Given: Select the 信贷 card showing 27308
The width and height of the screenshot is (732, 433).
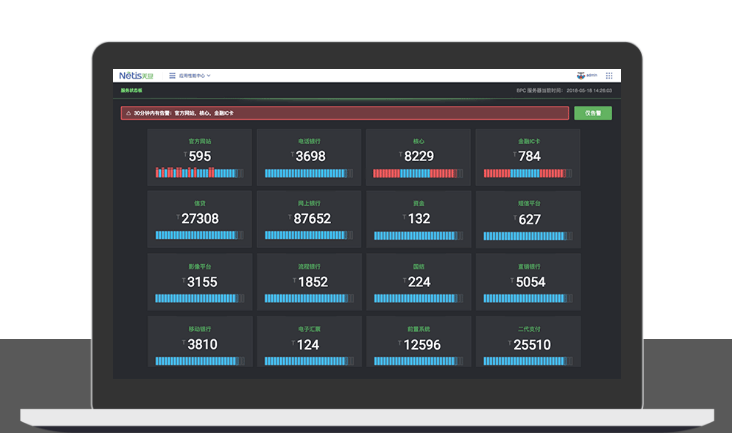Looking at the screenshot, I should click(x=200, y=218).
